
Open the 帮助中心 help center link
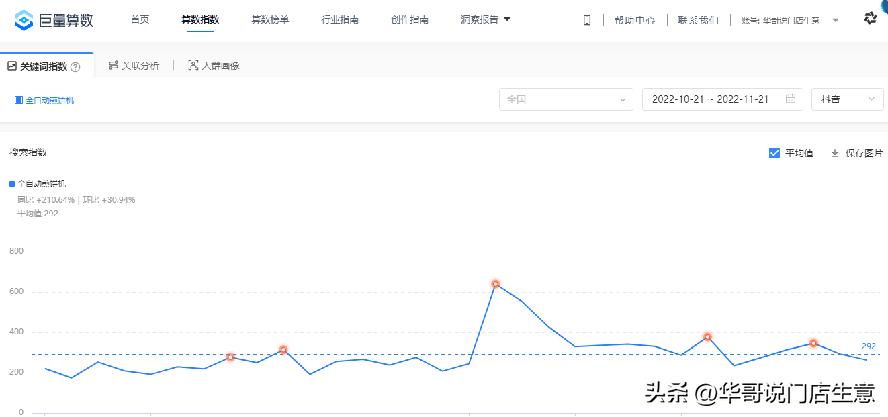click(x=635, y=20)
